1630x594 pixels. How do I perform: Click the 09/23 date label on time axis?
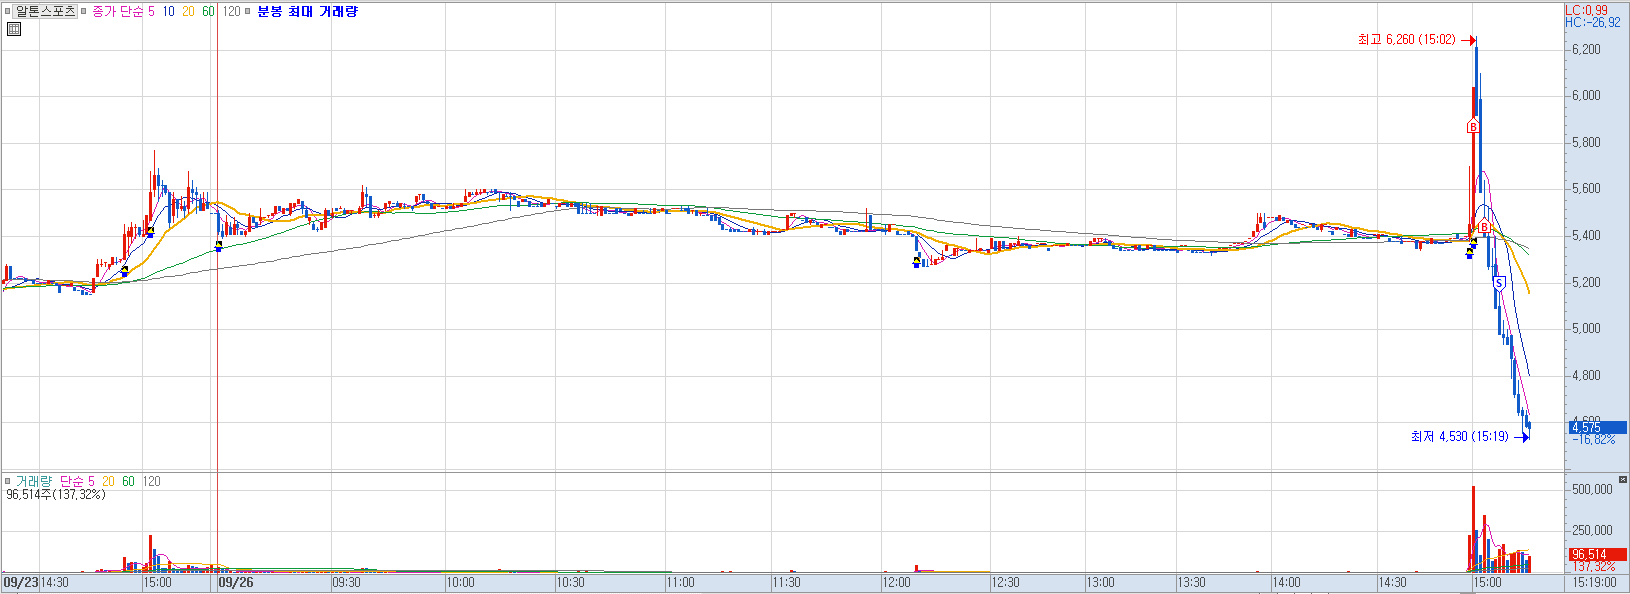click(x=20, y=582)
